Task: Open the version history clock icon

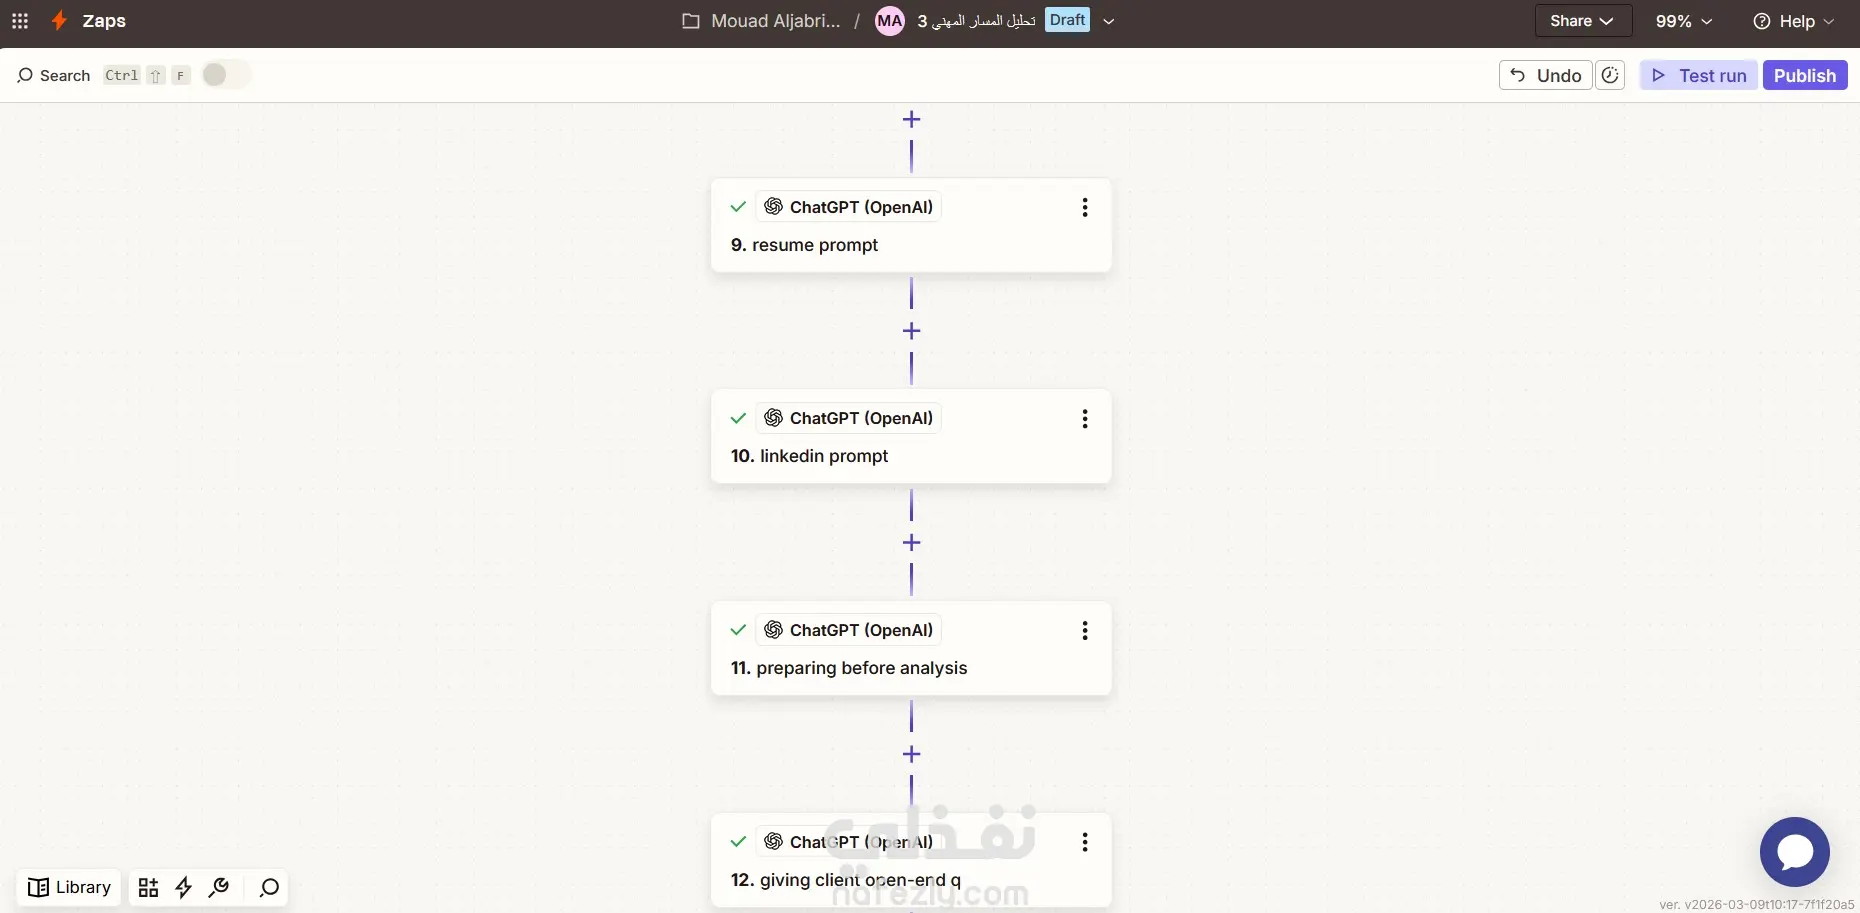Action: pyautogui.click(x=1610, y=75)
